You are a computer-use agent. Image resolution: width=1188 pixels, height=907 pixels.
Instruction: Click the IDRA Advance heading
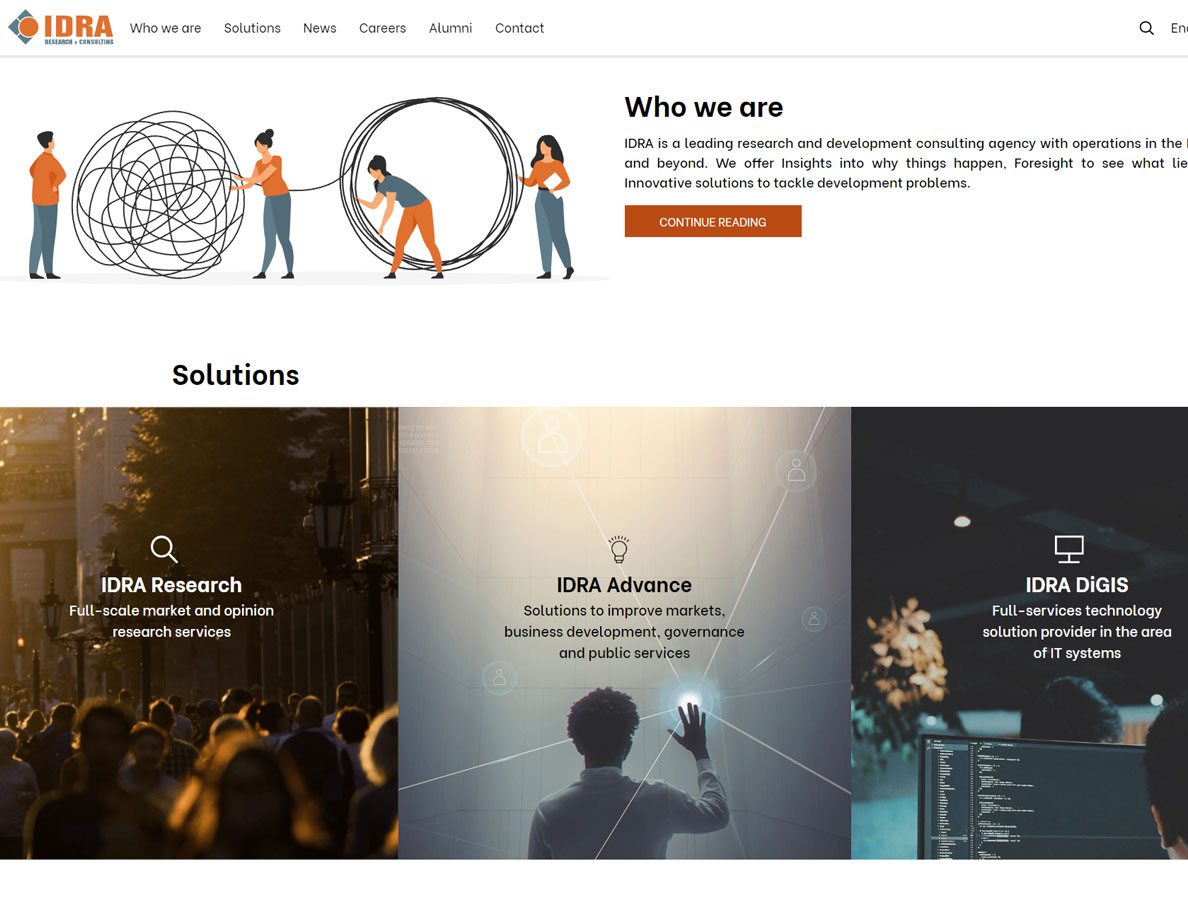point(624,585)
